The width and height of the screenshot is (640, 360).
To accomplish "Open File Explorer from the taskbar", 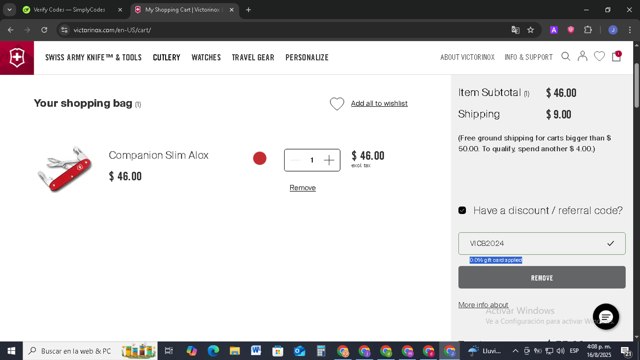I will click(x=235, y=351).
